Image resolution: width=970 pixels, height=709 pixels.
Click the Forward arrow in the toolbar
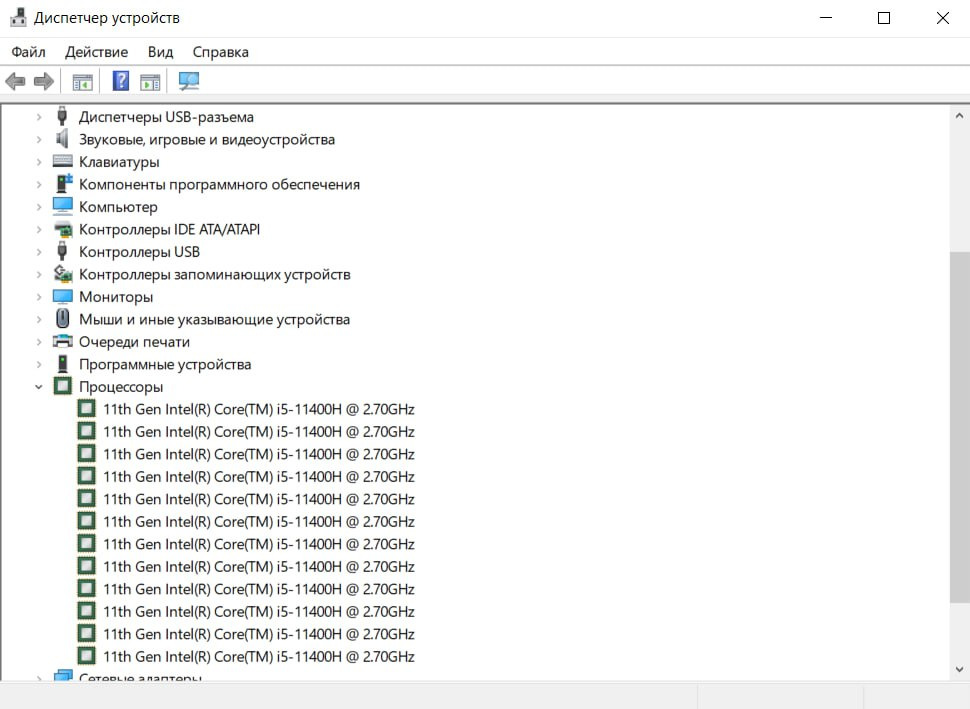pos(43,81)
